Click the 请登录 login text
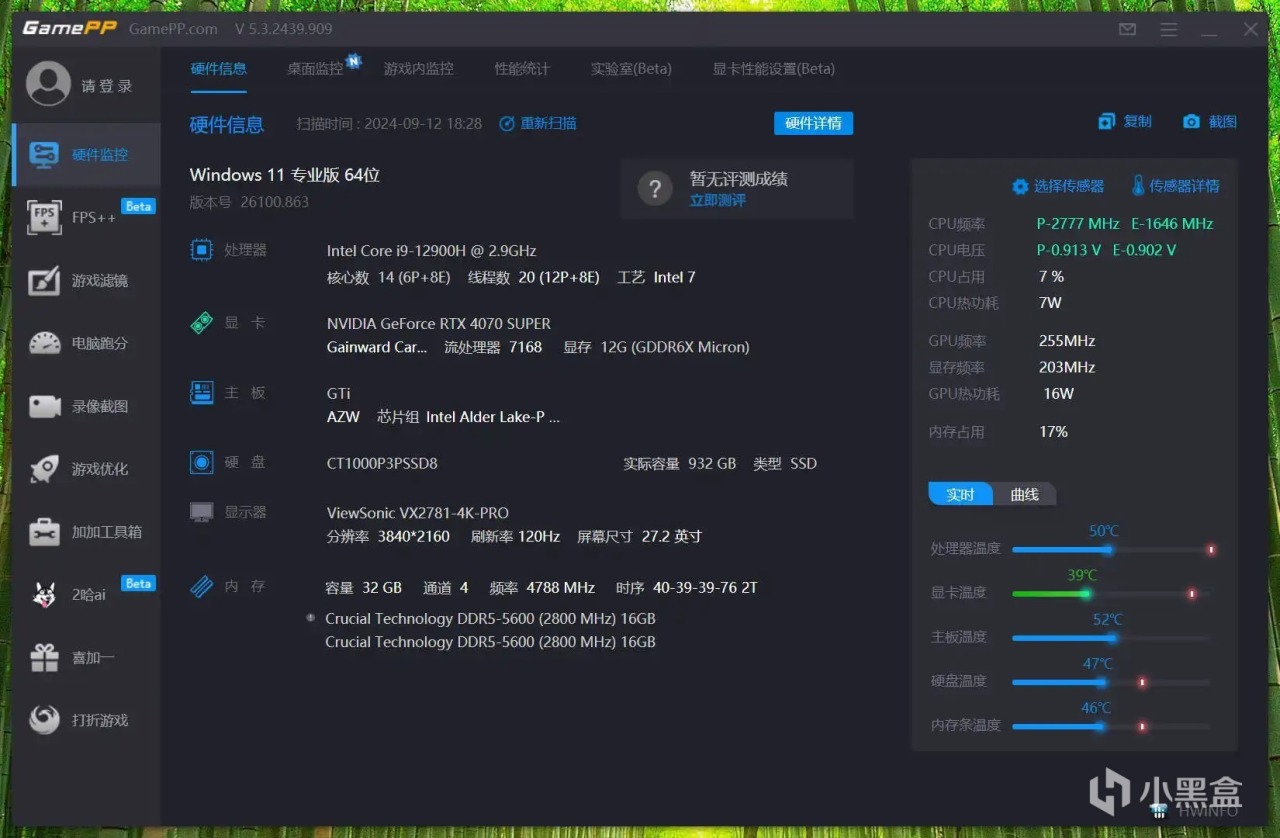Viewport: 1280px width, 838px height. click(x=107, y=86)
